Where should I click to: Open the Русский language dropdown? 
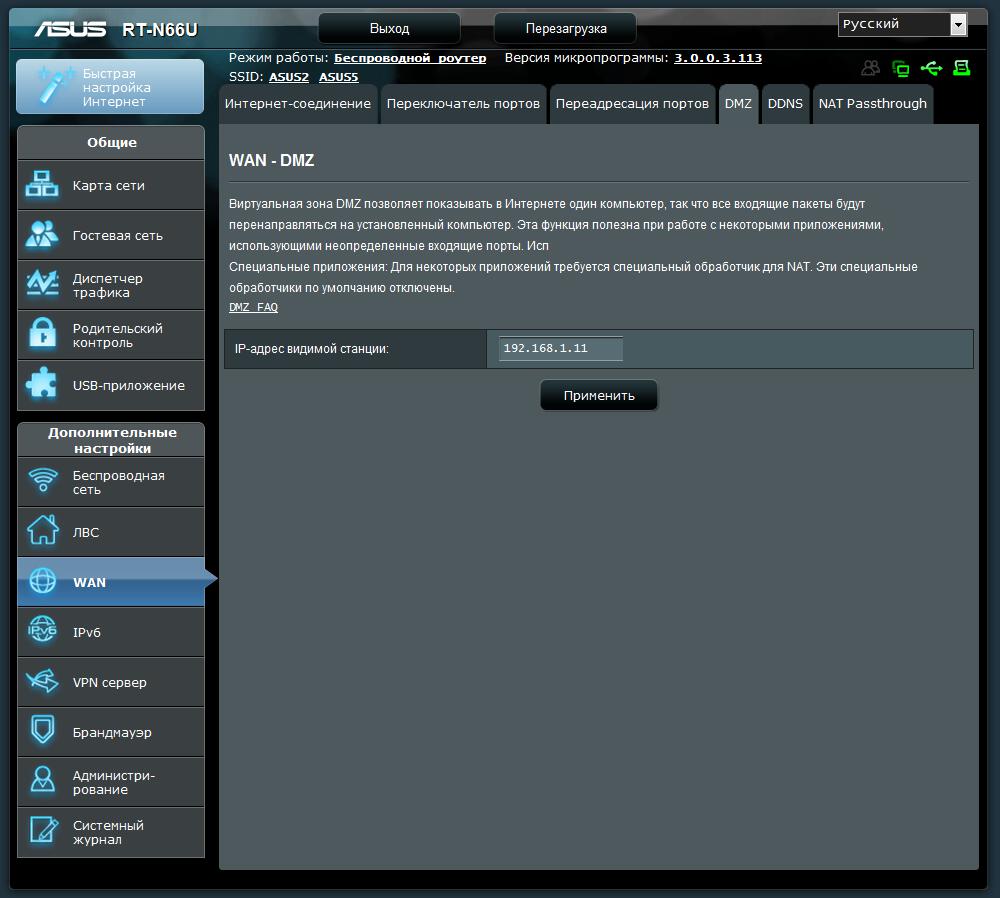tap(902, 24)
